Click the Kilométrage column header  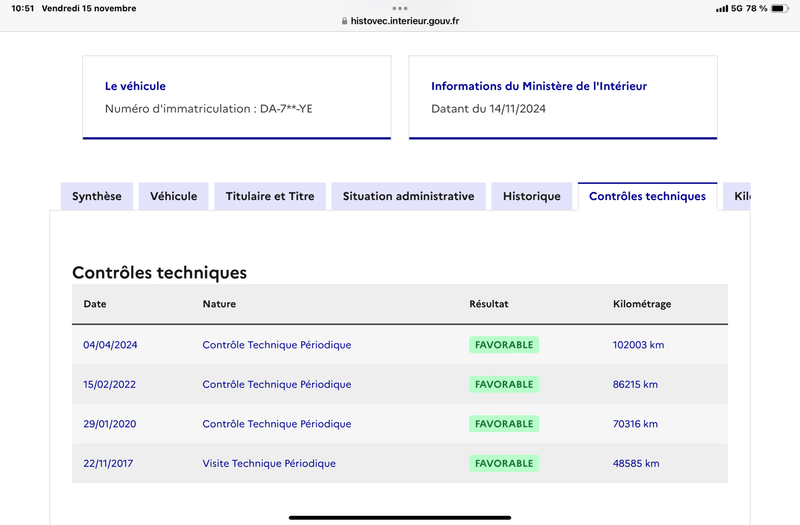(642, 304)
